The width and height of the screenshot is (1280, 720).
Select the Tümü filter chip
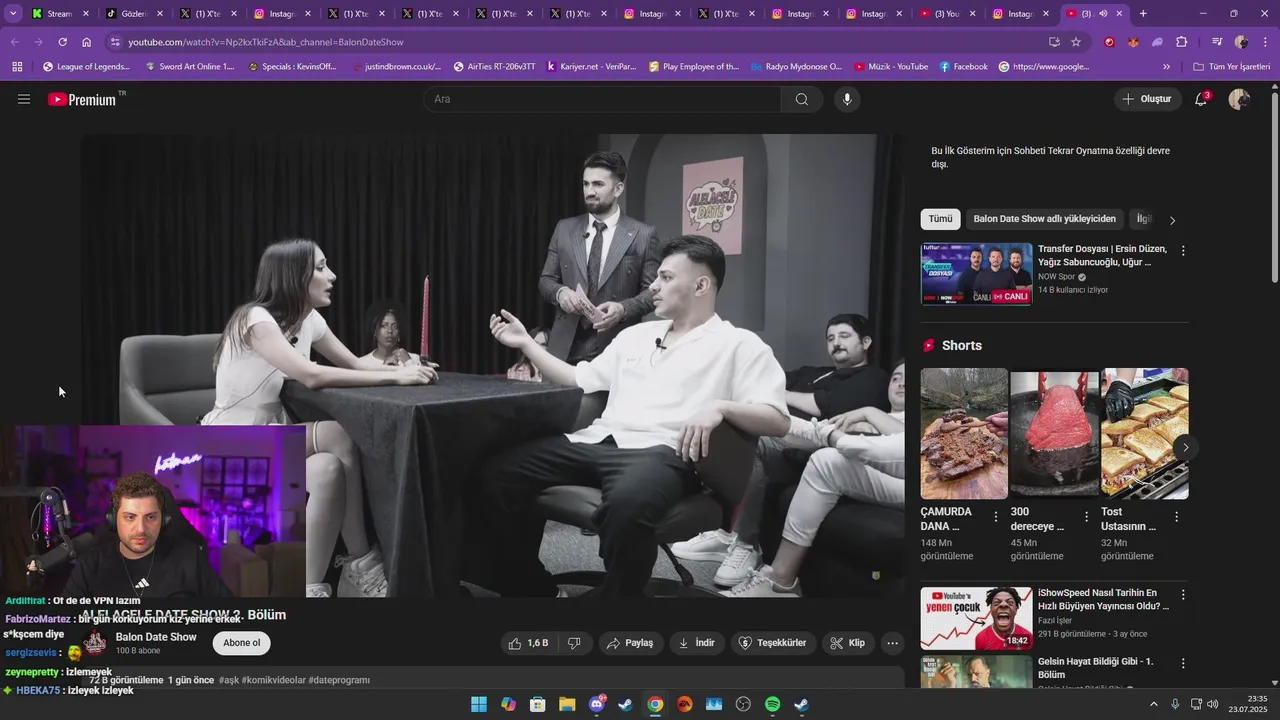[940, 219]
